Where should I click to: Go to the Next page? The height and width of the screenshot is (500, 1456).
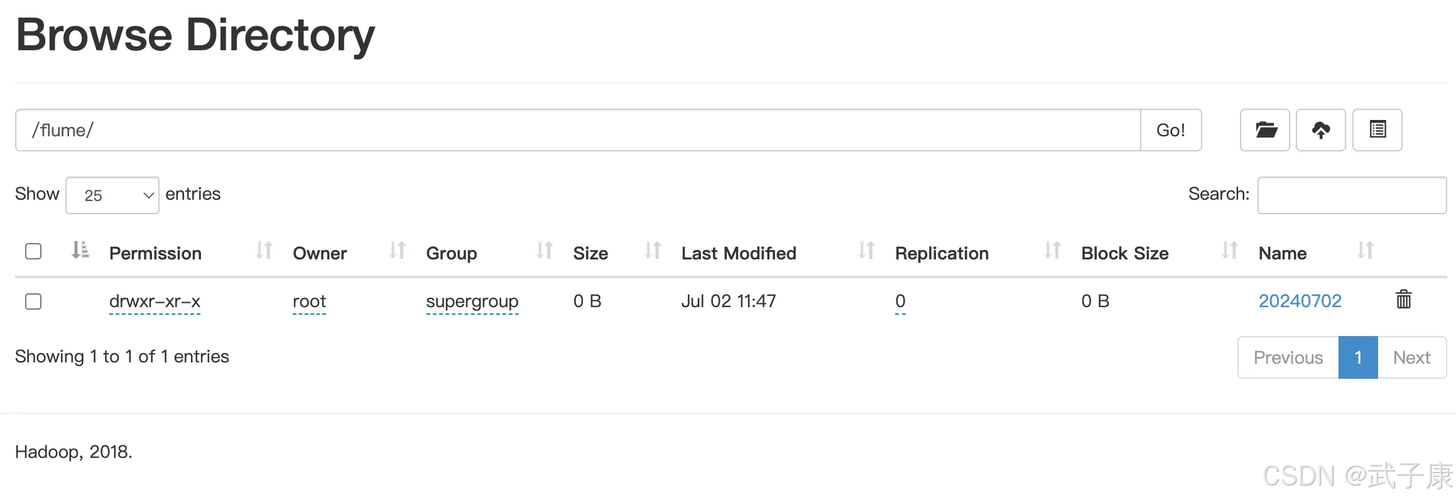click(x=1411, y=358)
